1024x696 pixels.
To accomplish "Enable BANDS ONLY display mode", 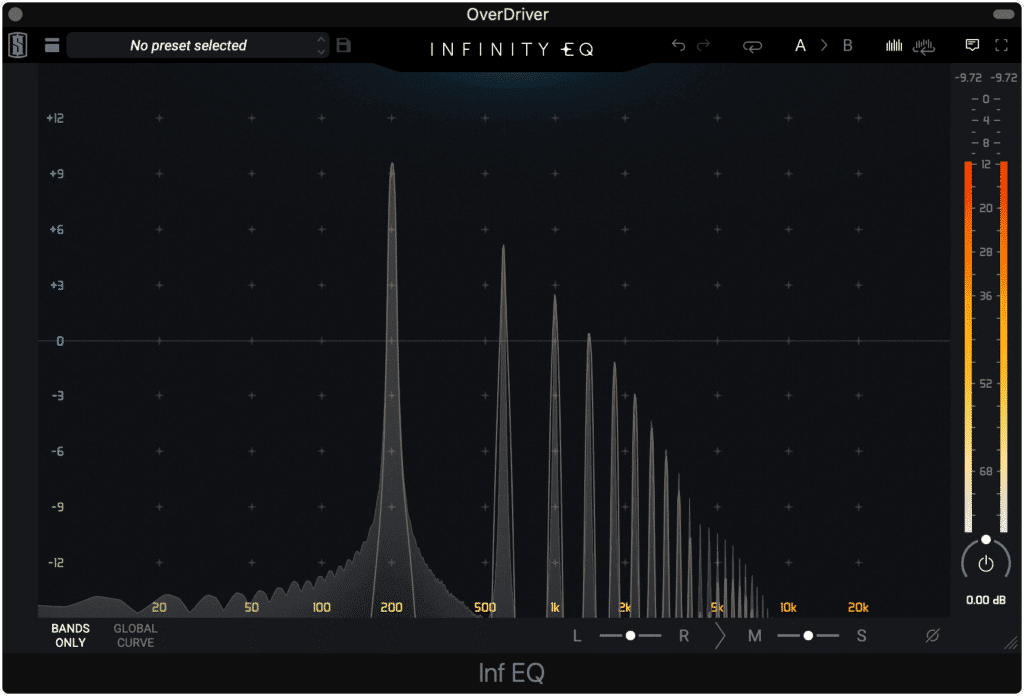I will [x=71, y=635].
